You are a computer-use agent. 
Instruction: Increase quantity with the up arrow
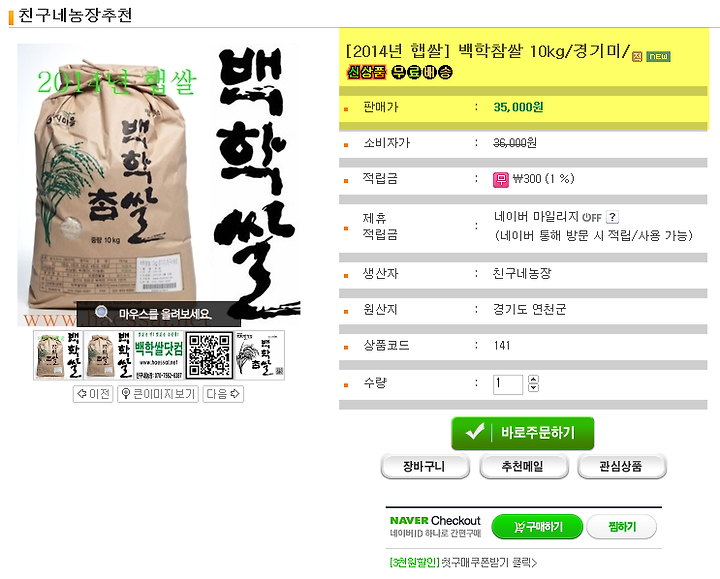(533, 379)
